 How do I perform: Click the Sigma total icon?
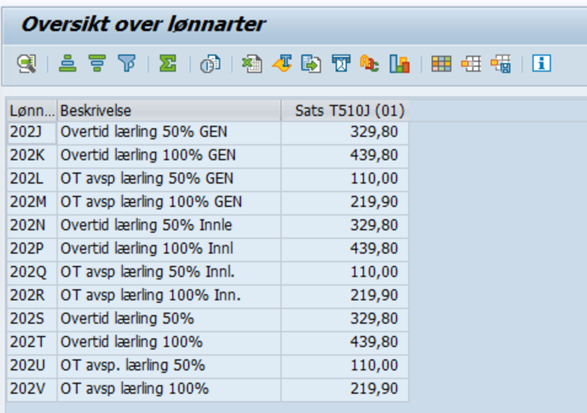pyautogui.click(x=168, y=64)
